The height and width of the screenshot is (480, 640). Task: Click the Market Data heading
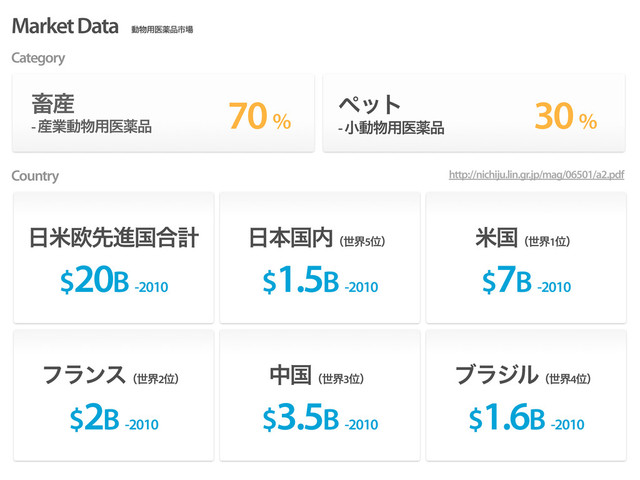(x=65, y=26)
